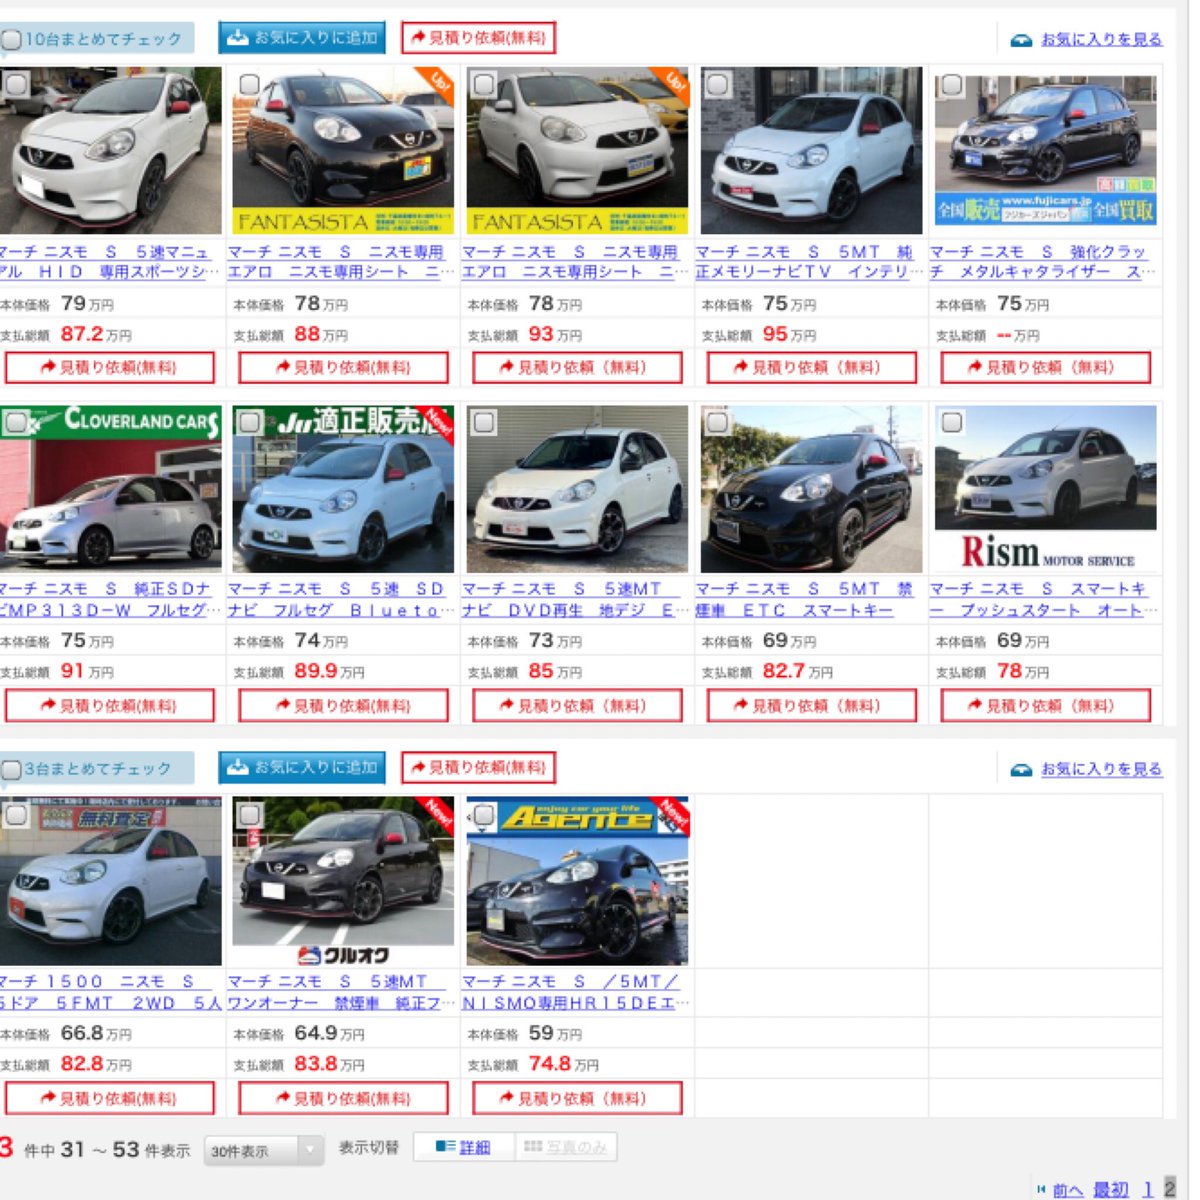Image resolution: width=1200 pixels, height=1200 pixels.
Task: Select checkbox on the Cloverland Cars listing
Action: pos(16,422)
